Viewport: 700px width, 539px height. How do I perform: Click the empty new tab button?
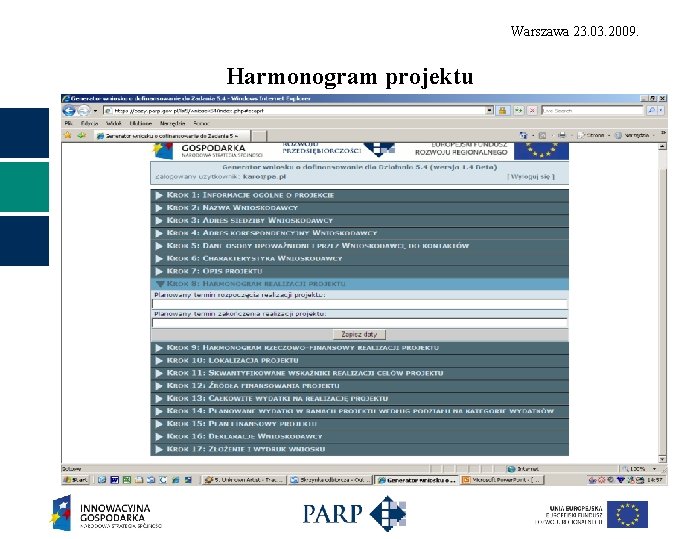pyautogui.click(x=259, y=136)
